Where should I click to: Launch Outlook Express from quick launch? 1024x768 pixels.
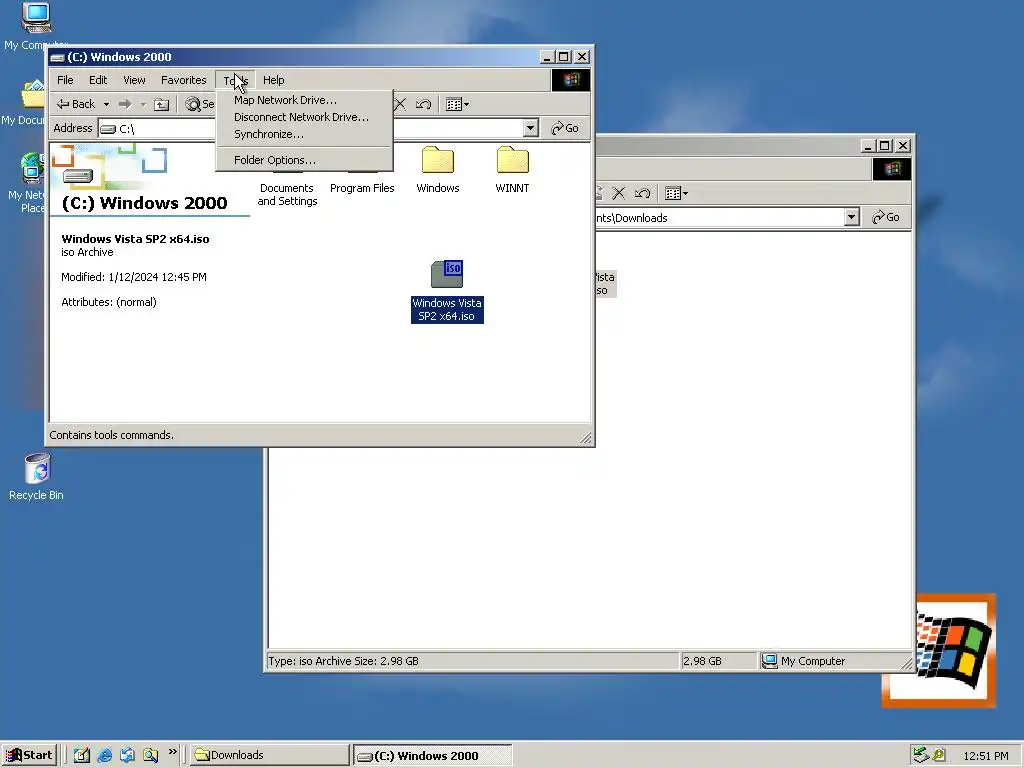coord(127,755)
